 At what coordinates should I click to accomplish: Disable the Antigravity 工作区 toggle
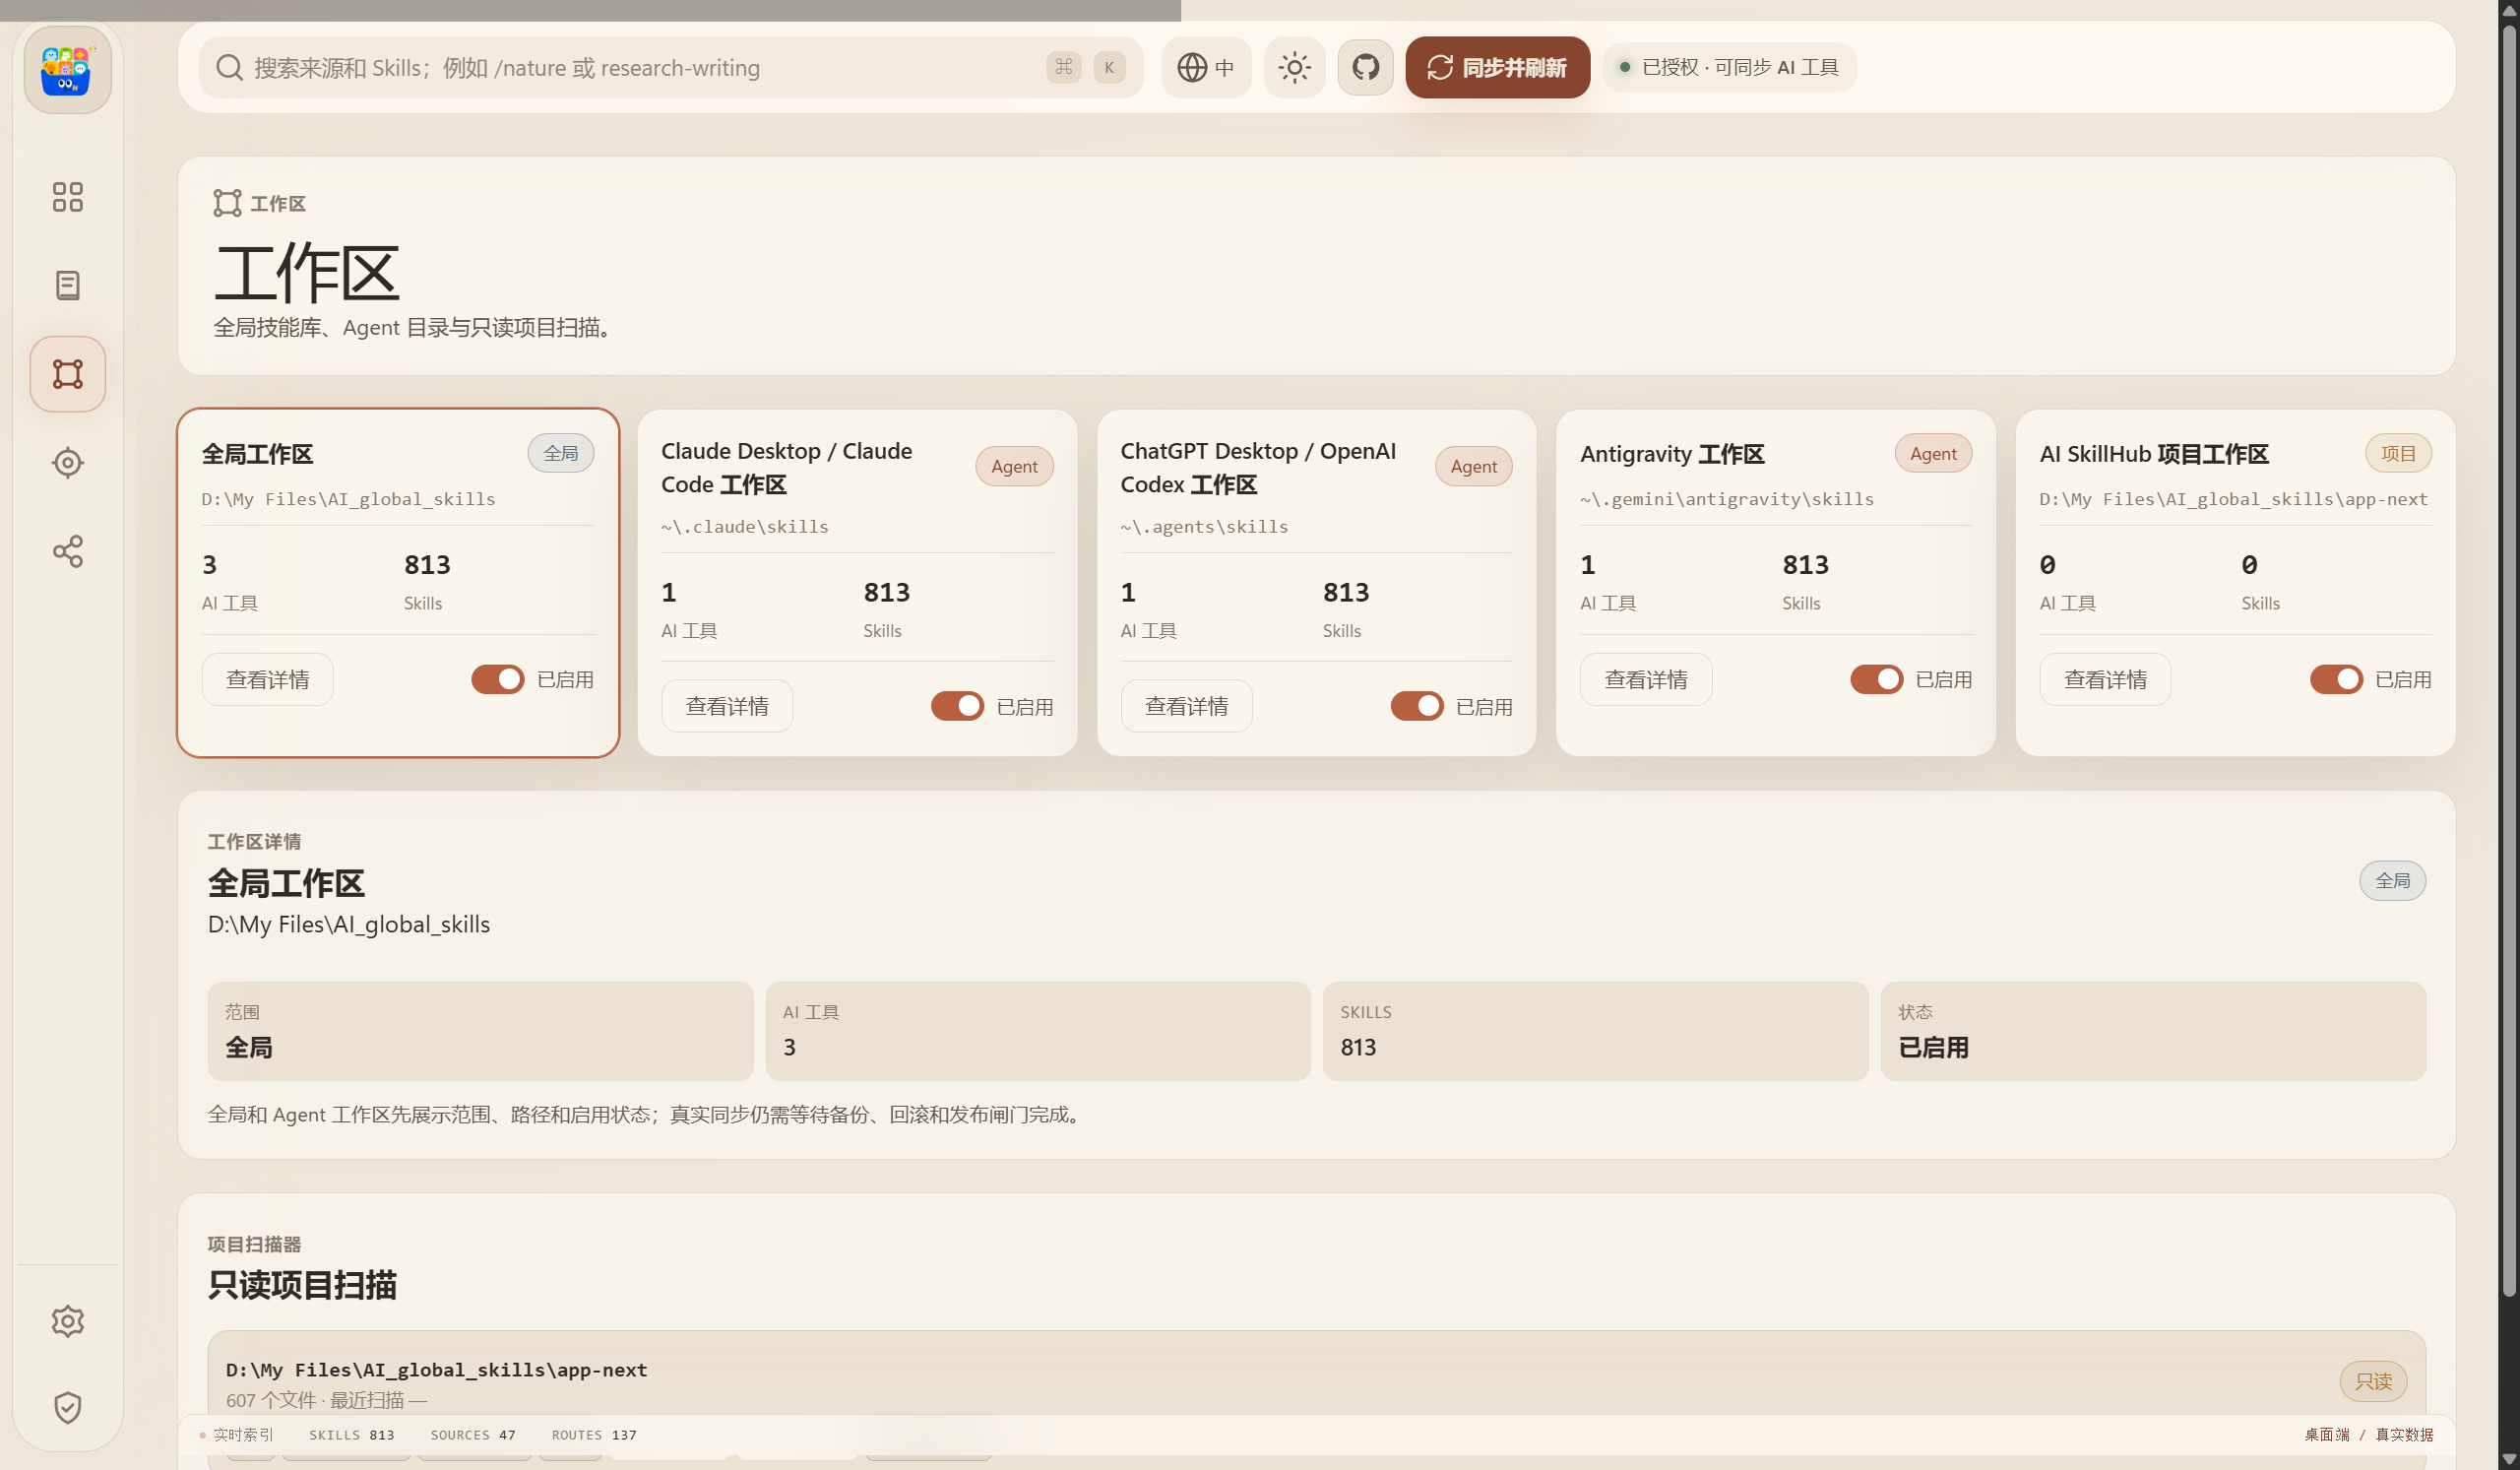[x=1876, y=680]
